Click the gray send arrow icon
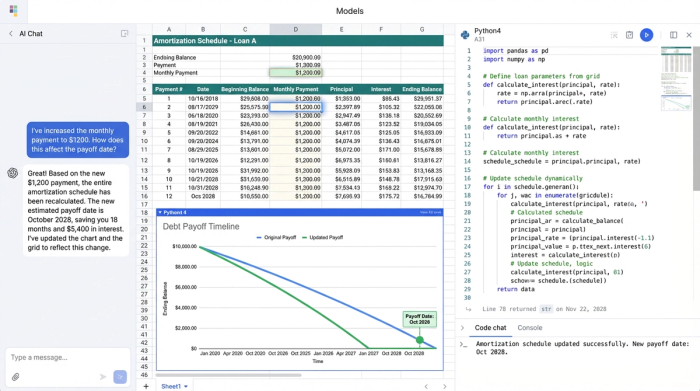700x391 pixels. point(103,377)
